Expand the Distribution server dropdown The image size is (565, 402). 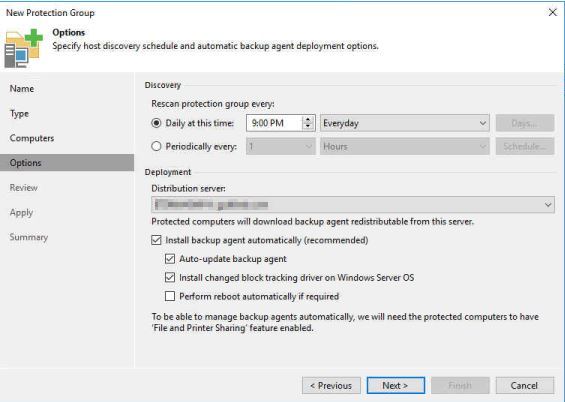tap(353, 205)
